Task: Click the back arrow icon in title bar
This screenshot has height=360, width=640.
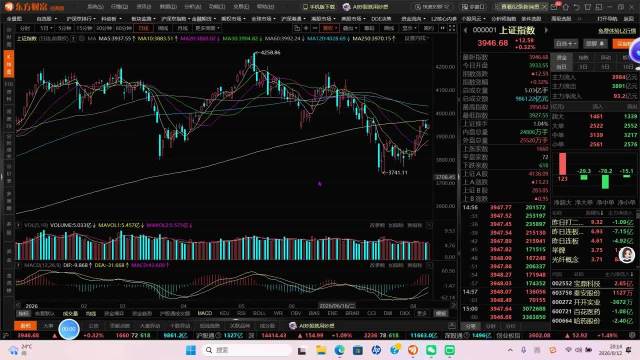Action: (x=576, y=7)
